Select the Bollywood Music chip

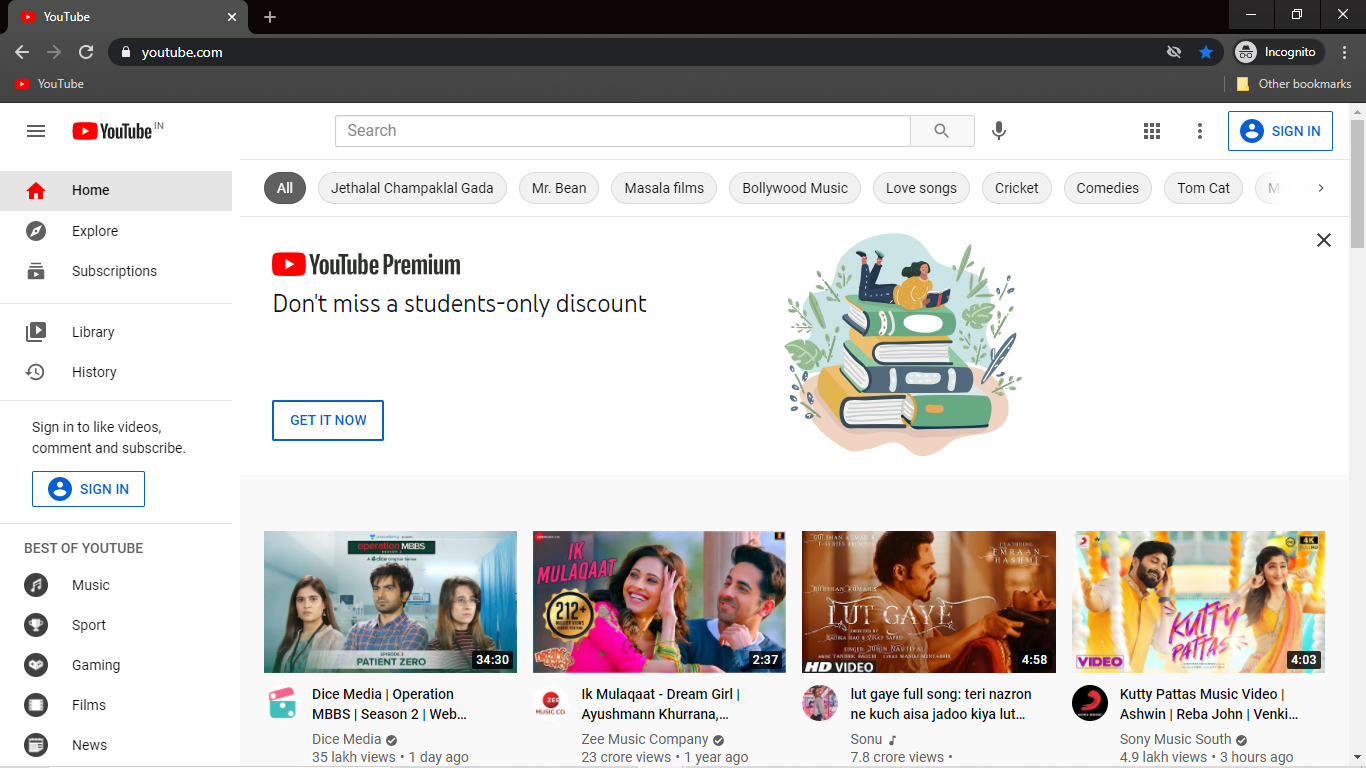pos(795,188)
